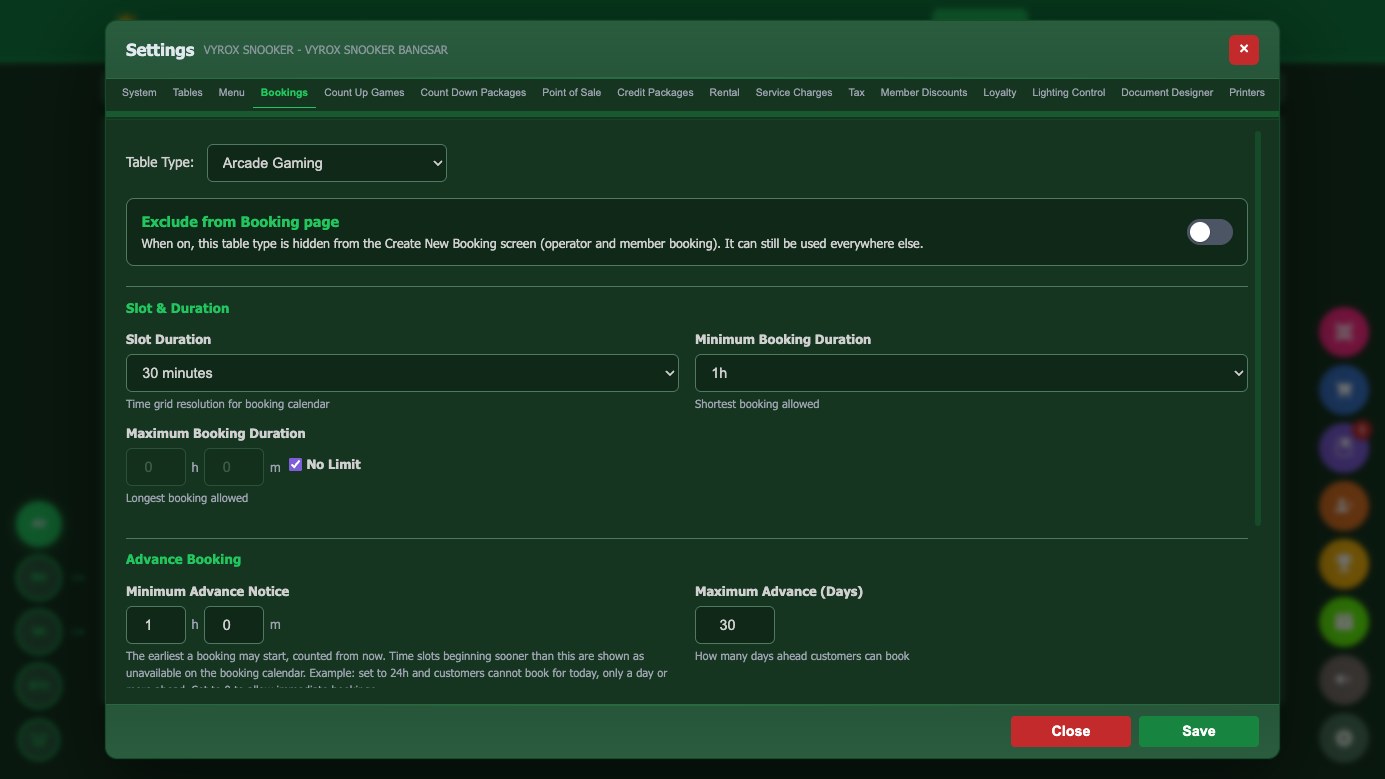1385x779 pixels.
Task: Click 'Time grid resolution for booking calendar' text
Action: pyautogui.click(x=227, y=404)
